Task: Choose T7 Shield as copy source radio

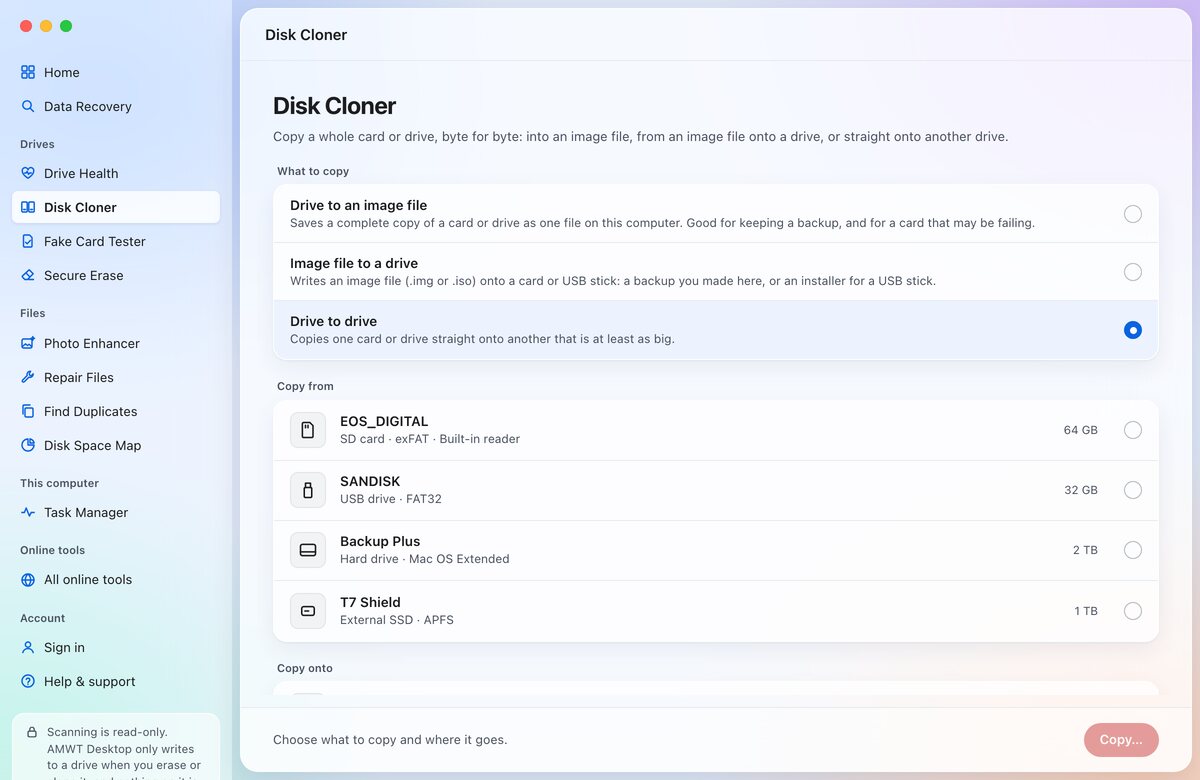Action: [1132, 611]
